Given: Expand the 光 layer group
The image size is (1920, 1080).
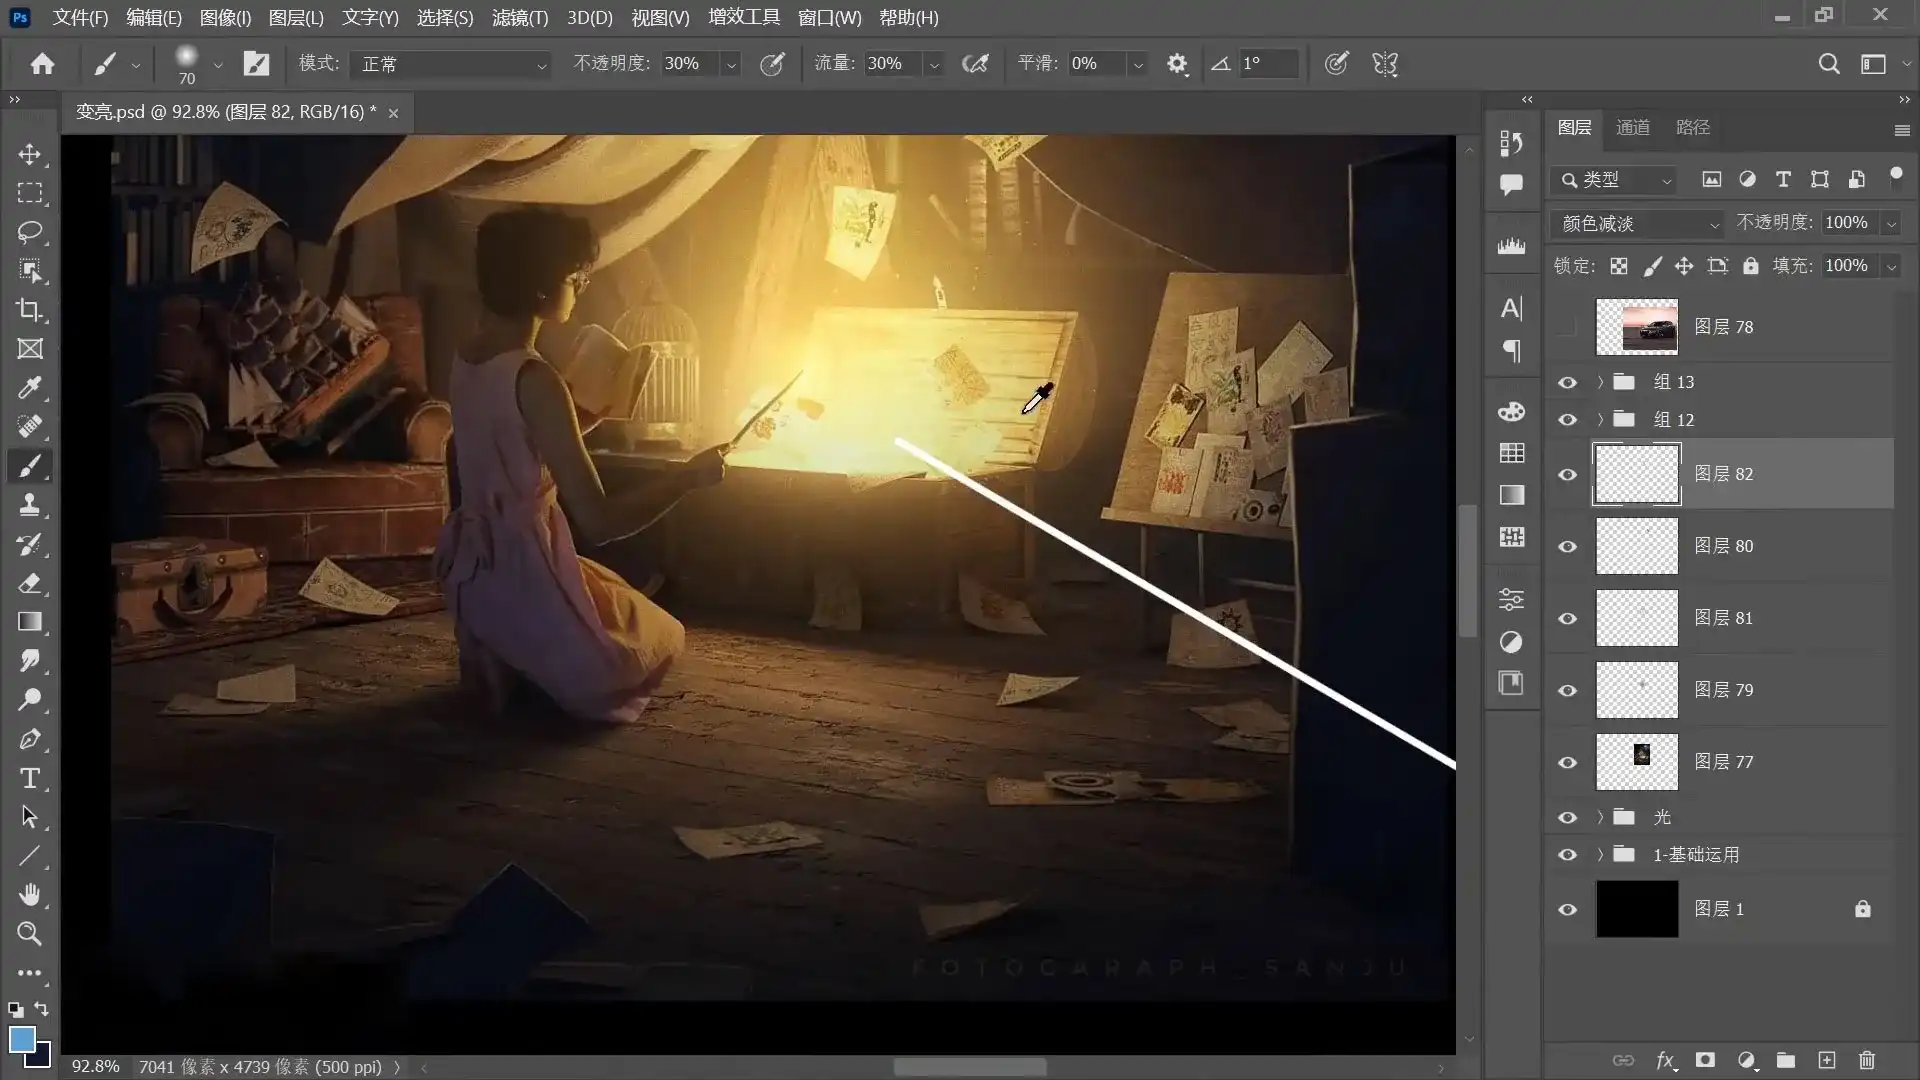Looking at the screenshot, I should point(1600,817).
